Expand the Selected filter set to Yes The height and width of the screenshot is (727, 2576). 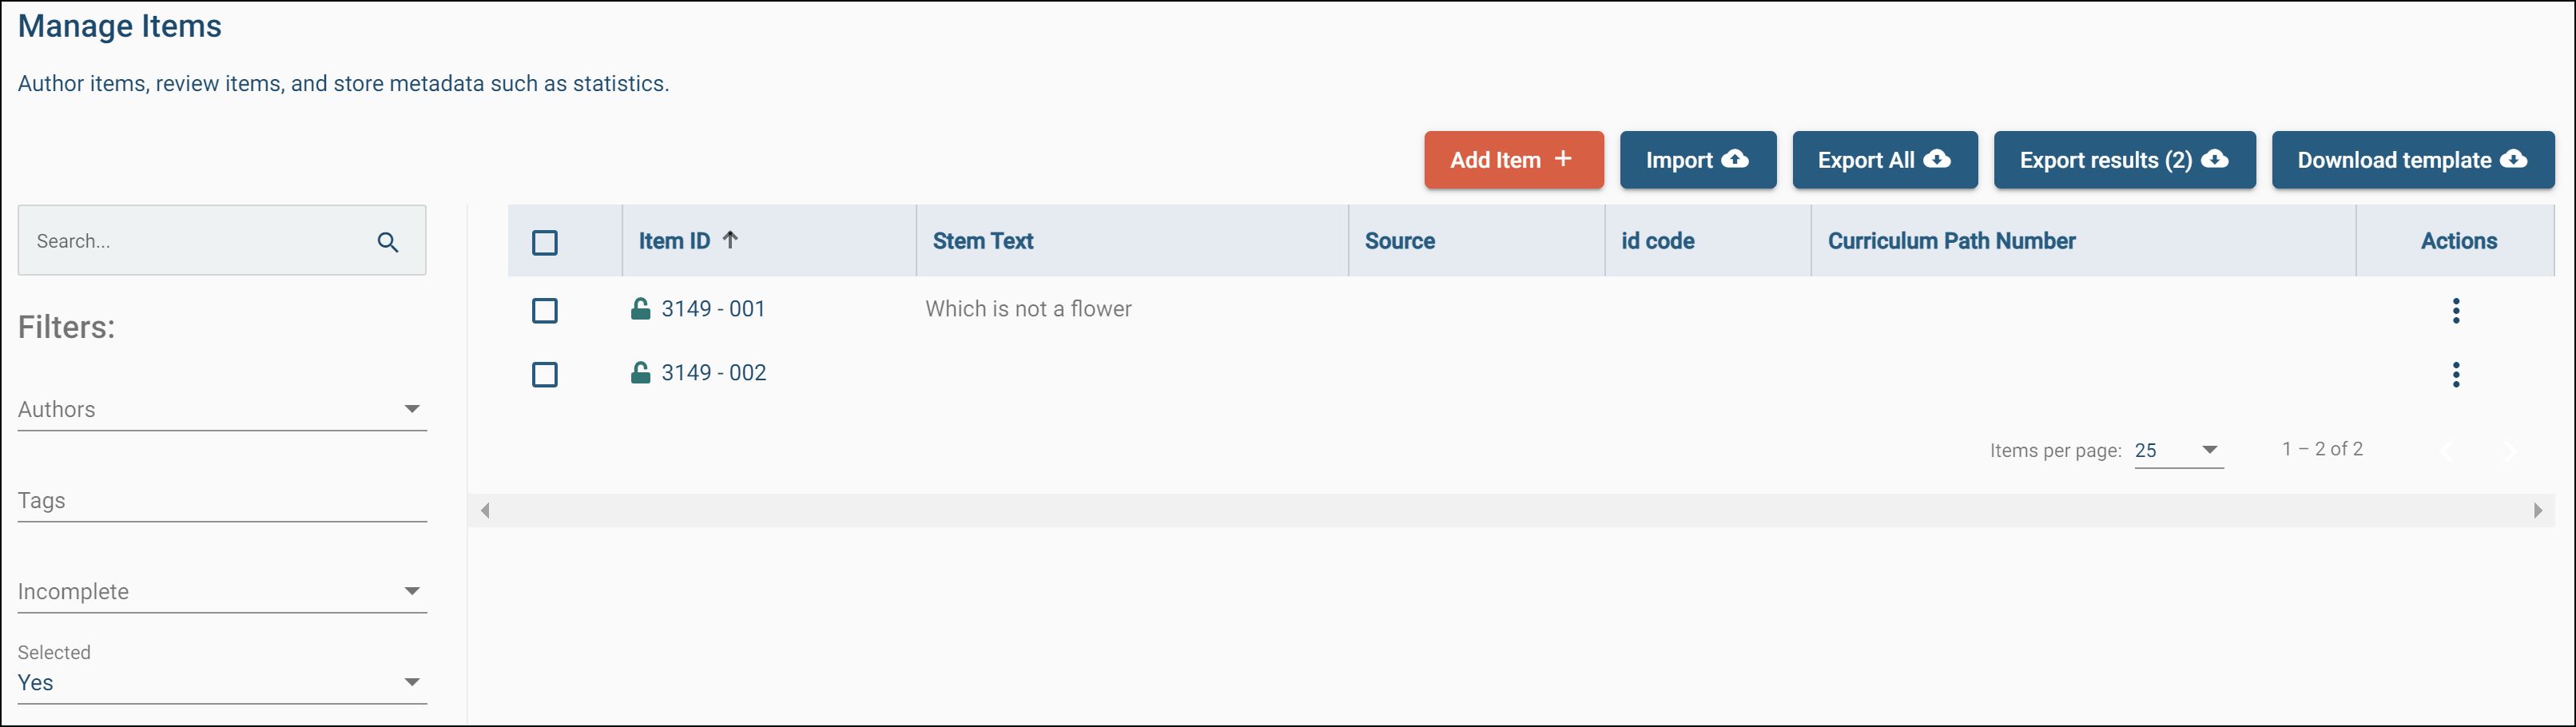click(x=222, y=682)
